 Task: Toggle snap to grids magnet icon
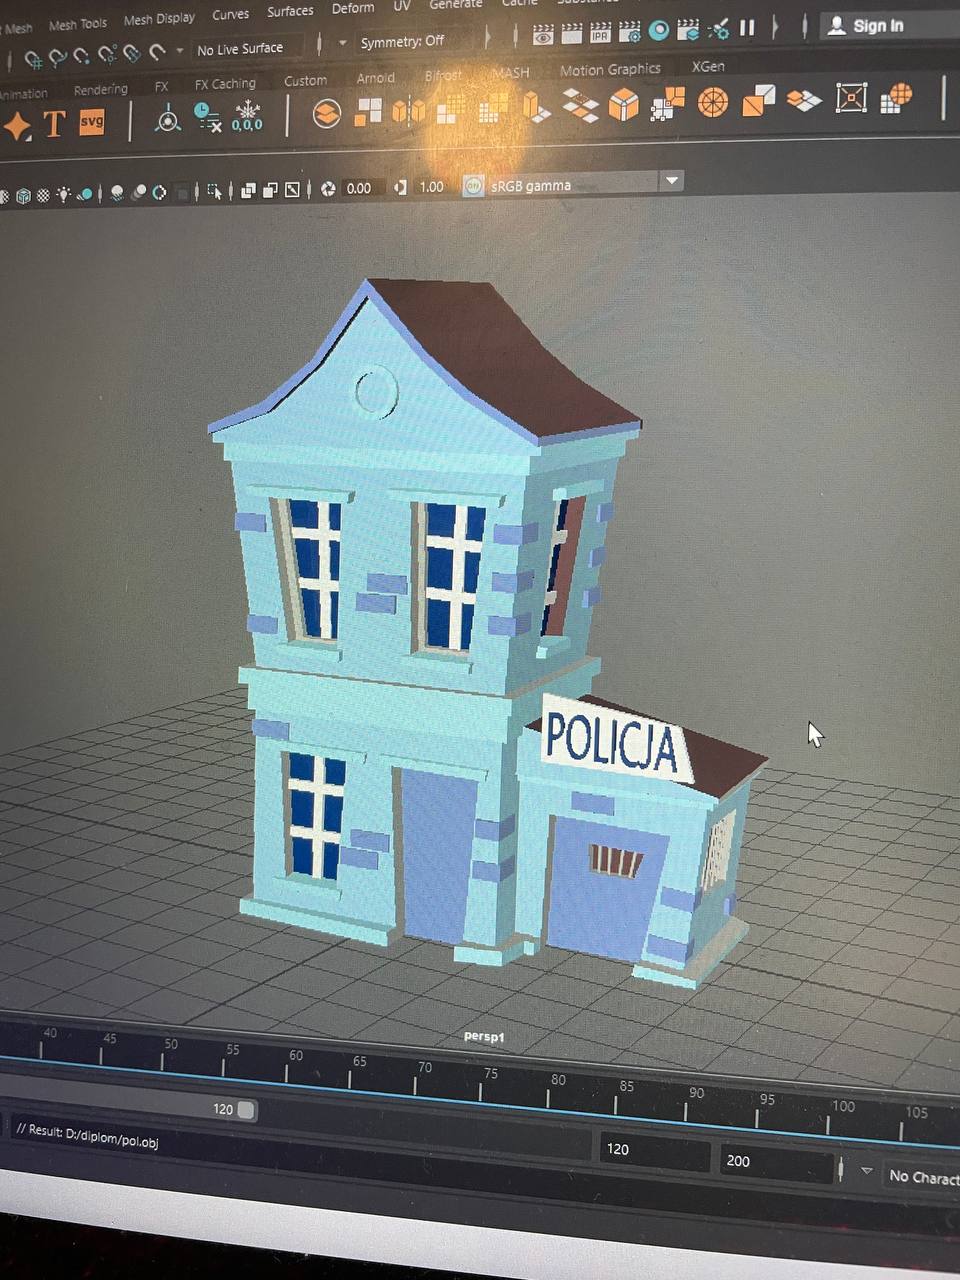tap(33, 59)
